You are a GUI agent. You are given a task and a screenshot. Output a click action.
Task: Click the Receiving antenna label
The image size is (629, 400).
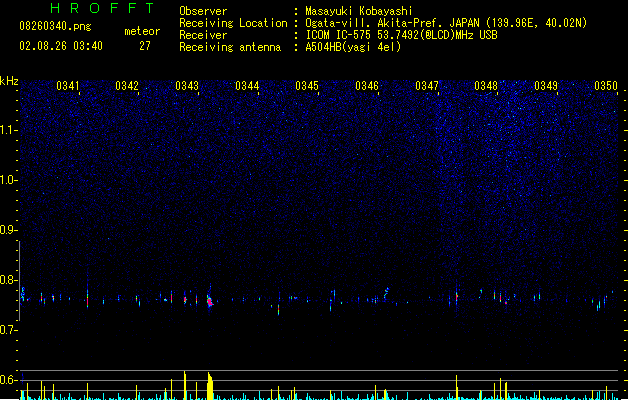tap(230, 47)
